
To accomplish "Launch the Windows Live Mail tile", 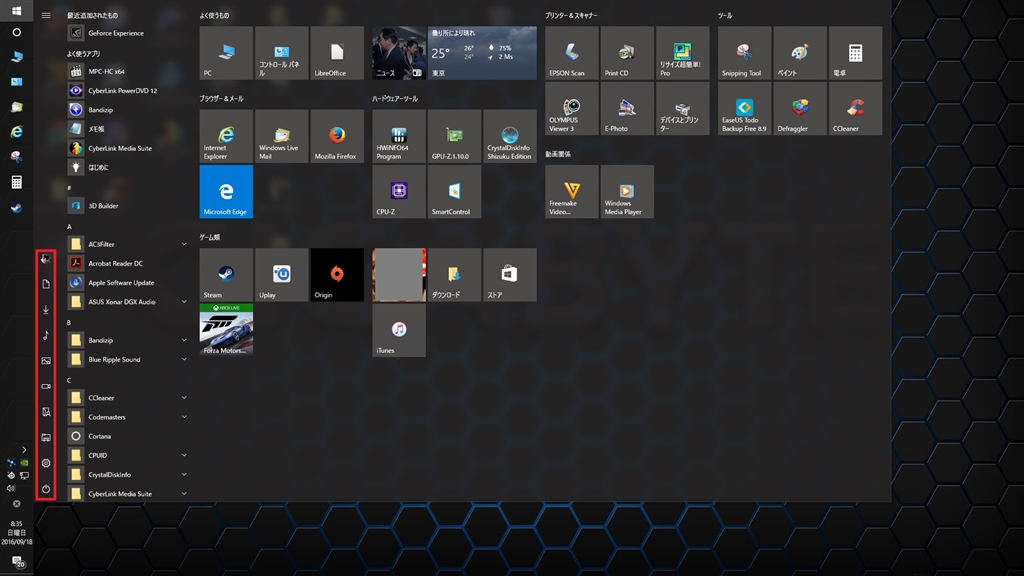I will (281, 136).
